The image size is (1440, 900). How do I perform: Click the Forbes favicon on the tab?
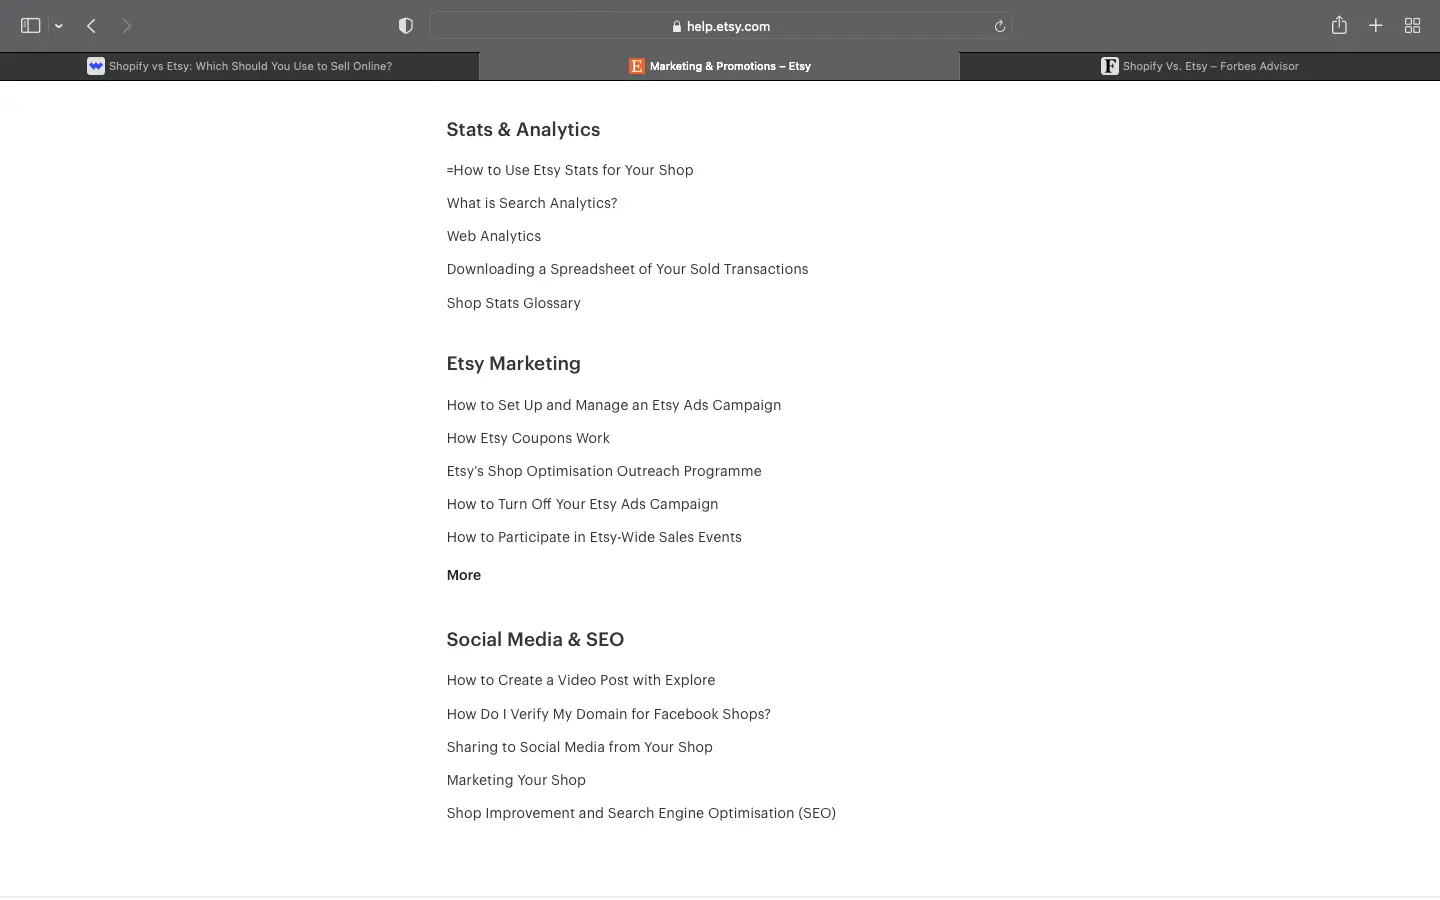1109,66
